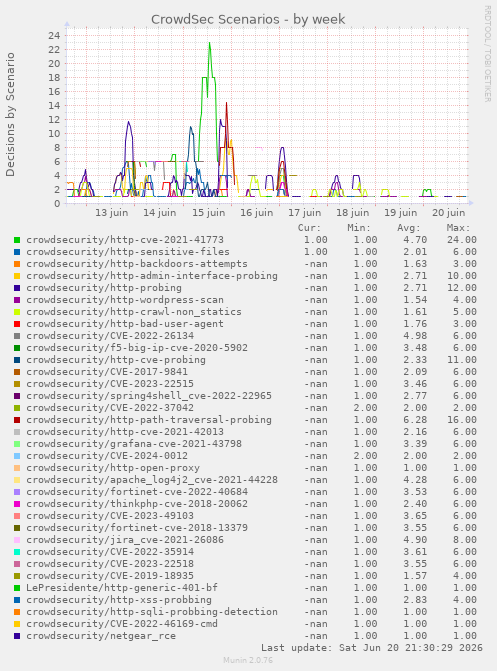Select the crowdsecurity/http-probing legend label

tap(104, 288)
